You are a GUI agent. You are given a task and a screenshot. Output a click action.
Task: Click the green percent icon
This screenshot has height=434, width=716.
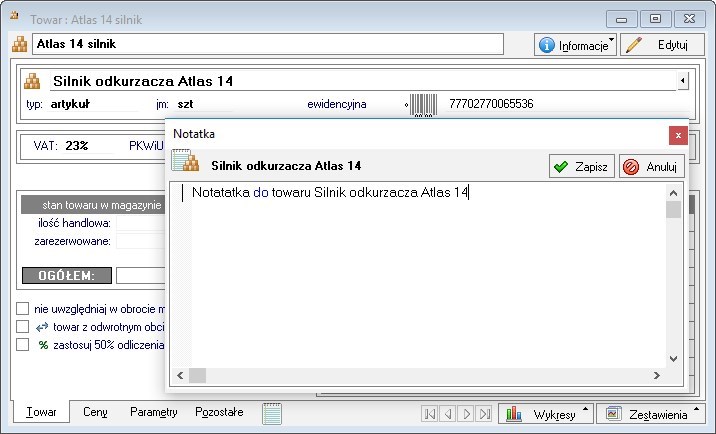(x=43, y=345)
